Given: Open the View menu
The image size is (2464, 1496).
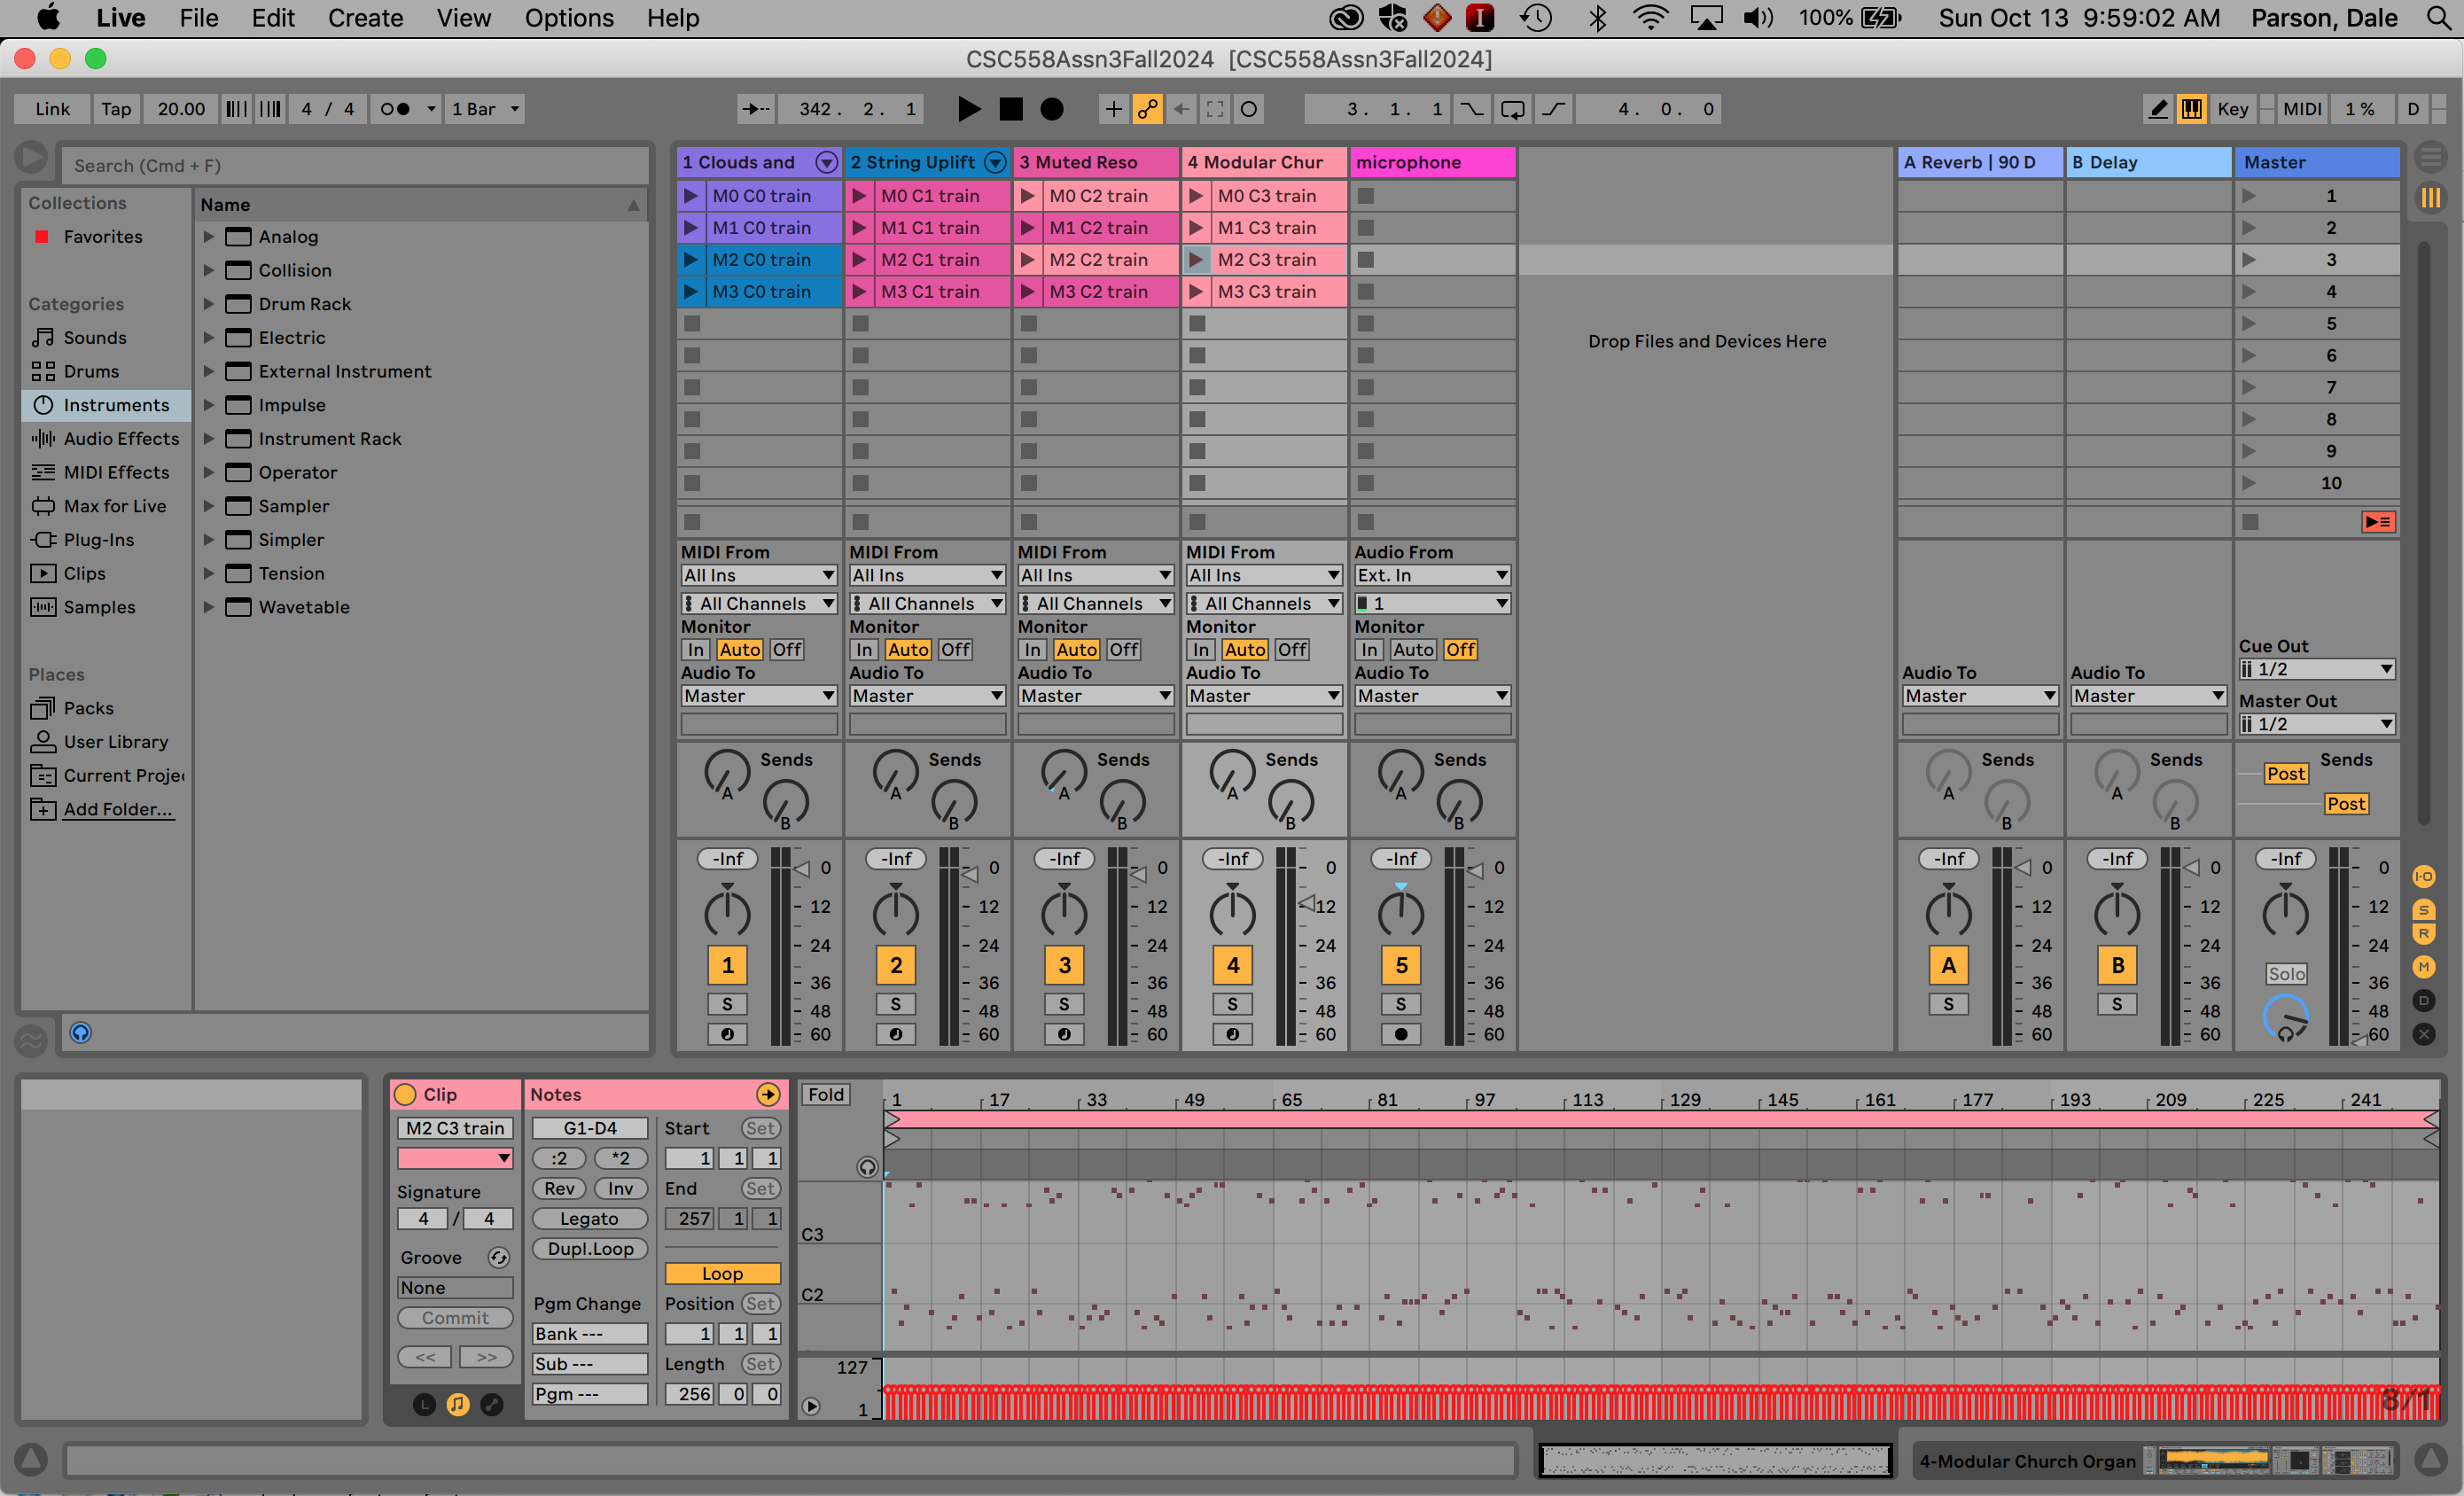Looking at the screenshot, I should 463,18.
